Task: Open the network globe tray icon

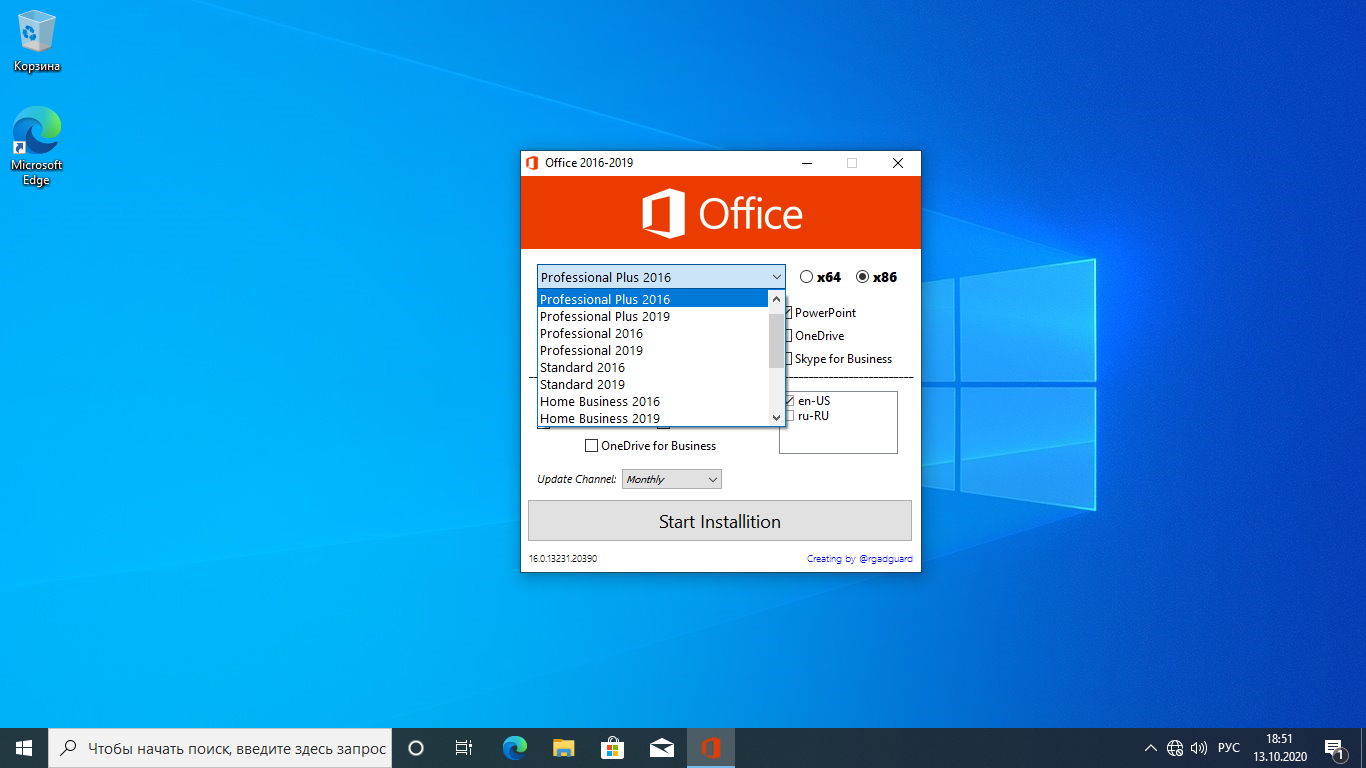Action: [1175, 748]
